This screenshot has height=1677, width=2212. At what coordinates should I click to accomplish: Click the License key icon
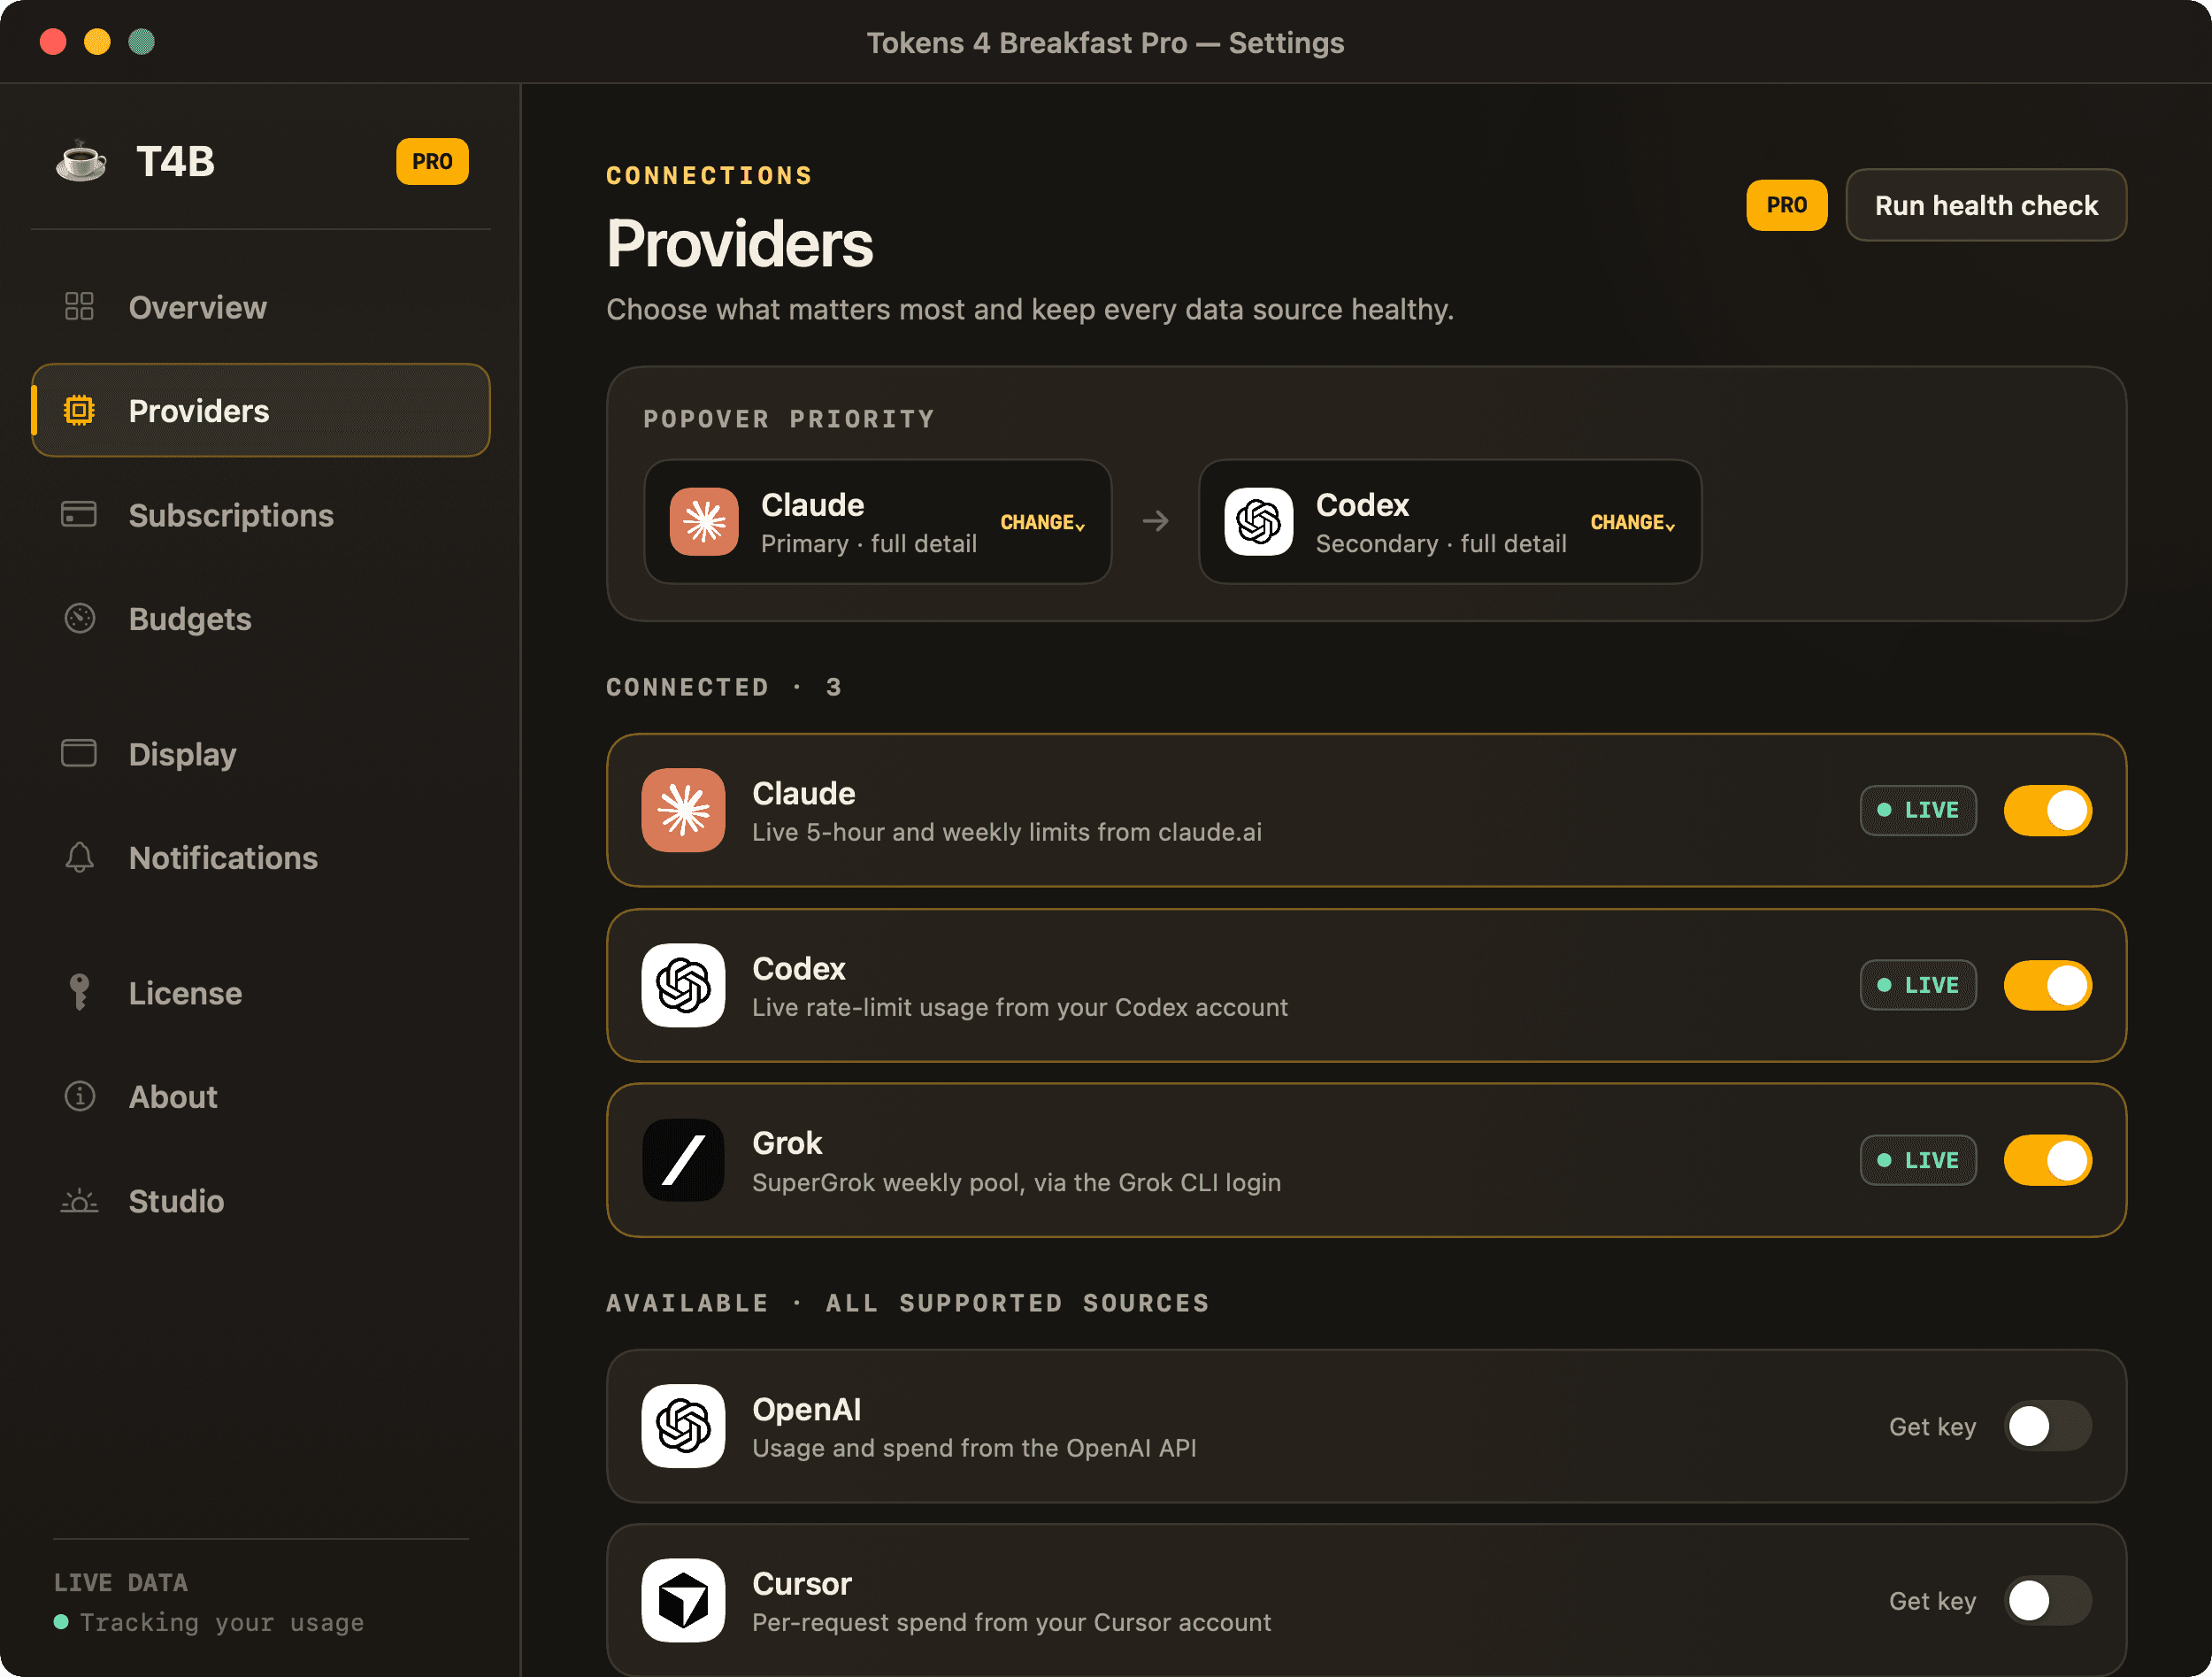[79, 992]
